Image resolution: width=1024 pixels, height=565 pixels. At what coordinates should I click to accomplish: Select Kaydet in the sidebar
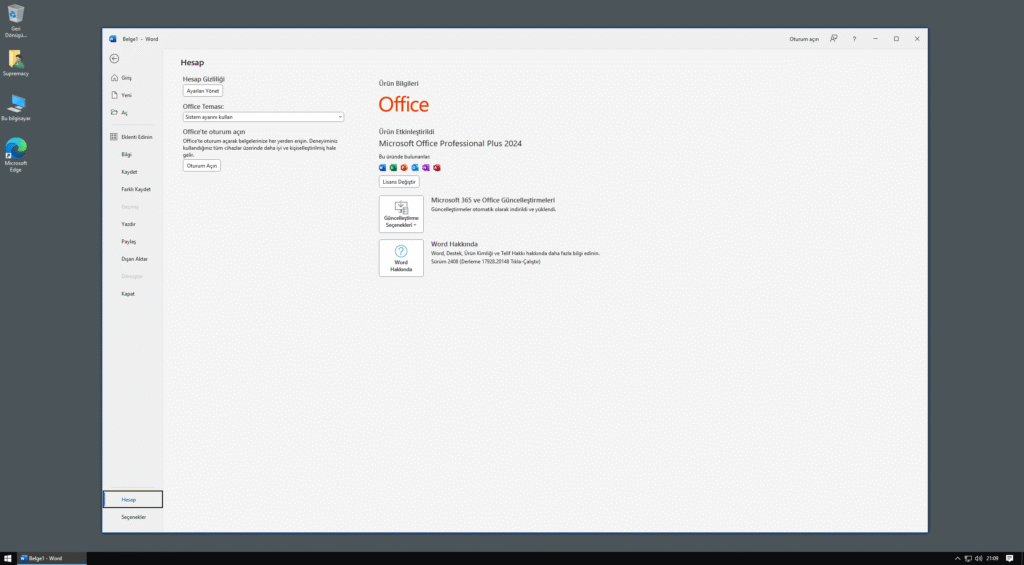point(133,172)
